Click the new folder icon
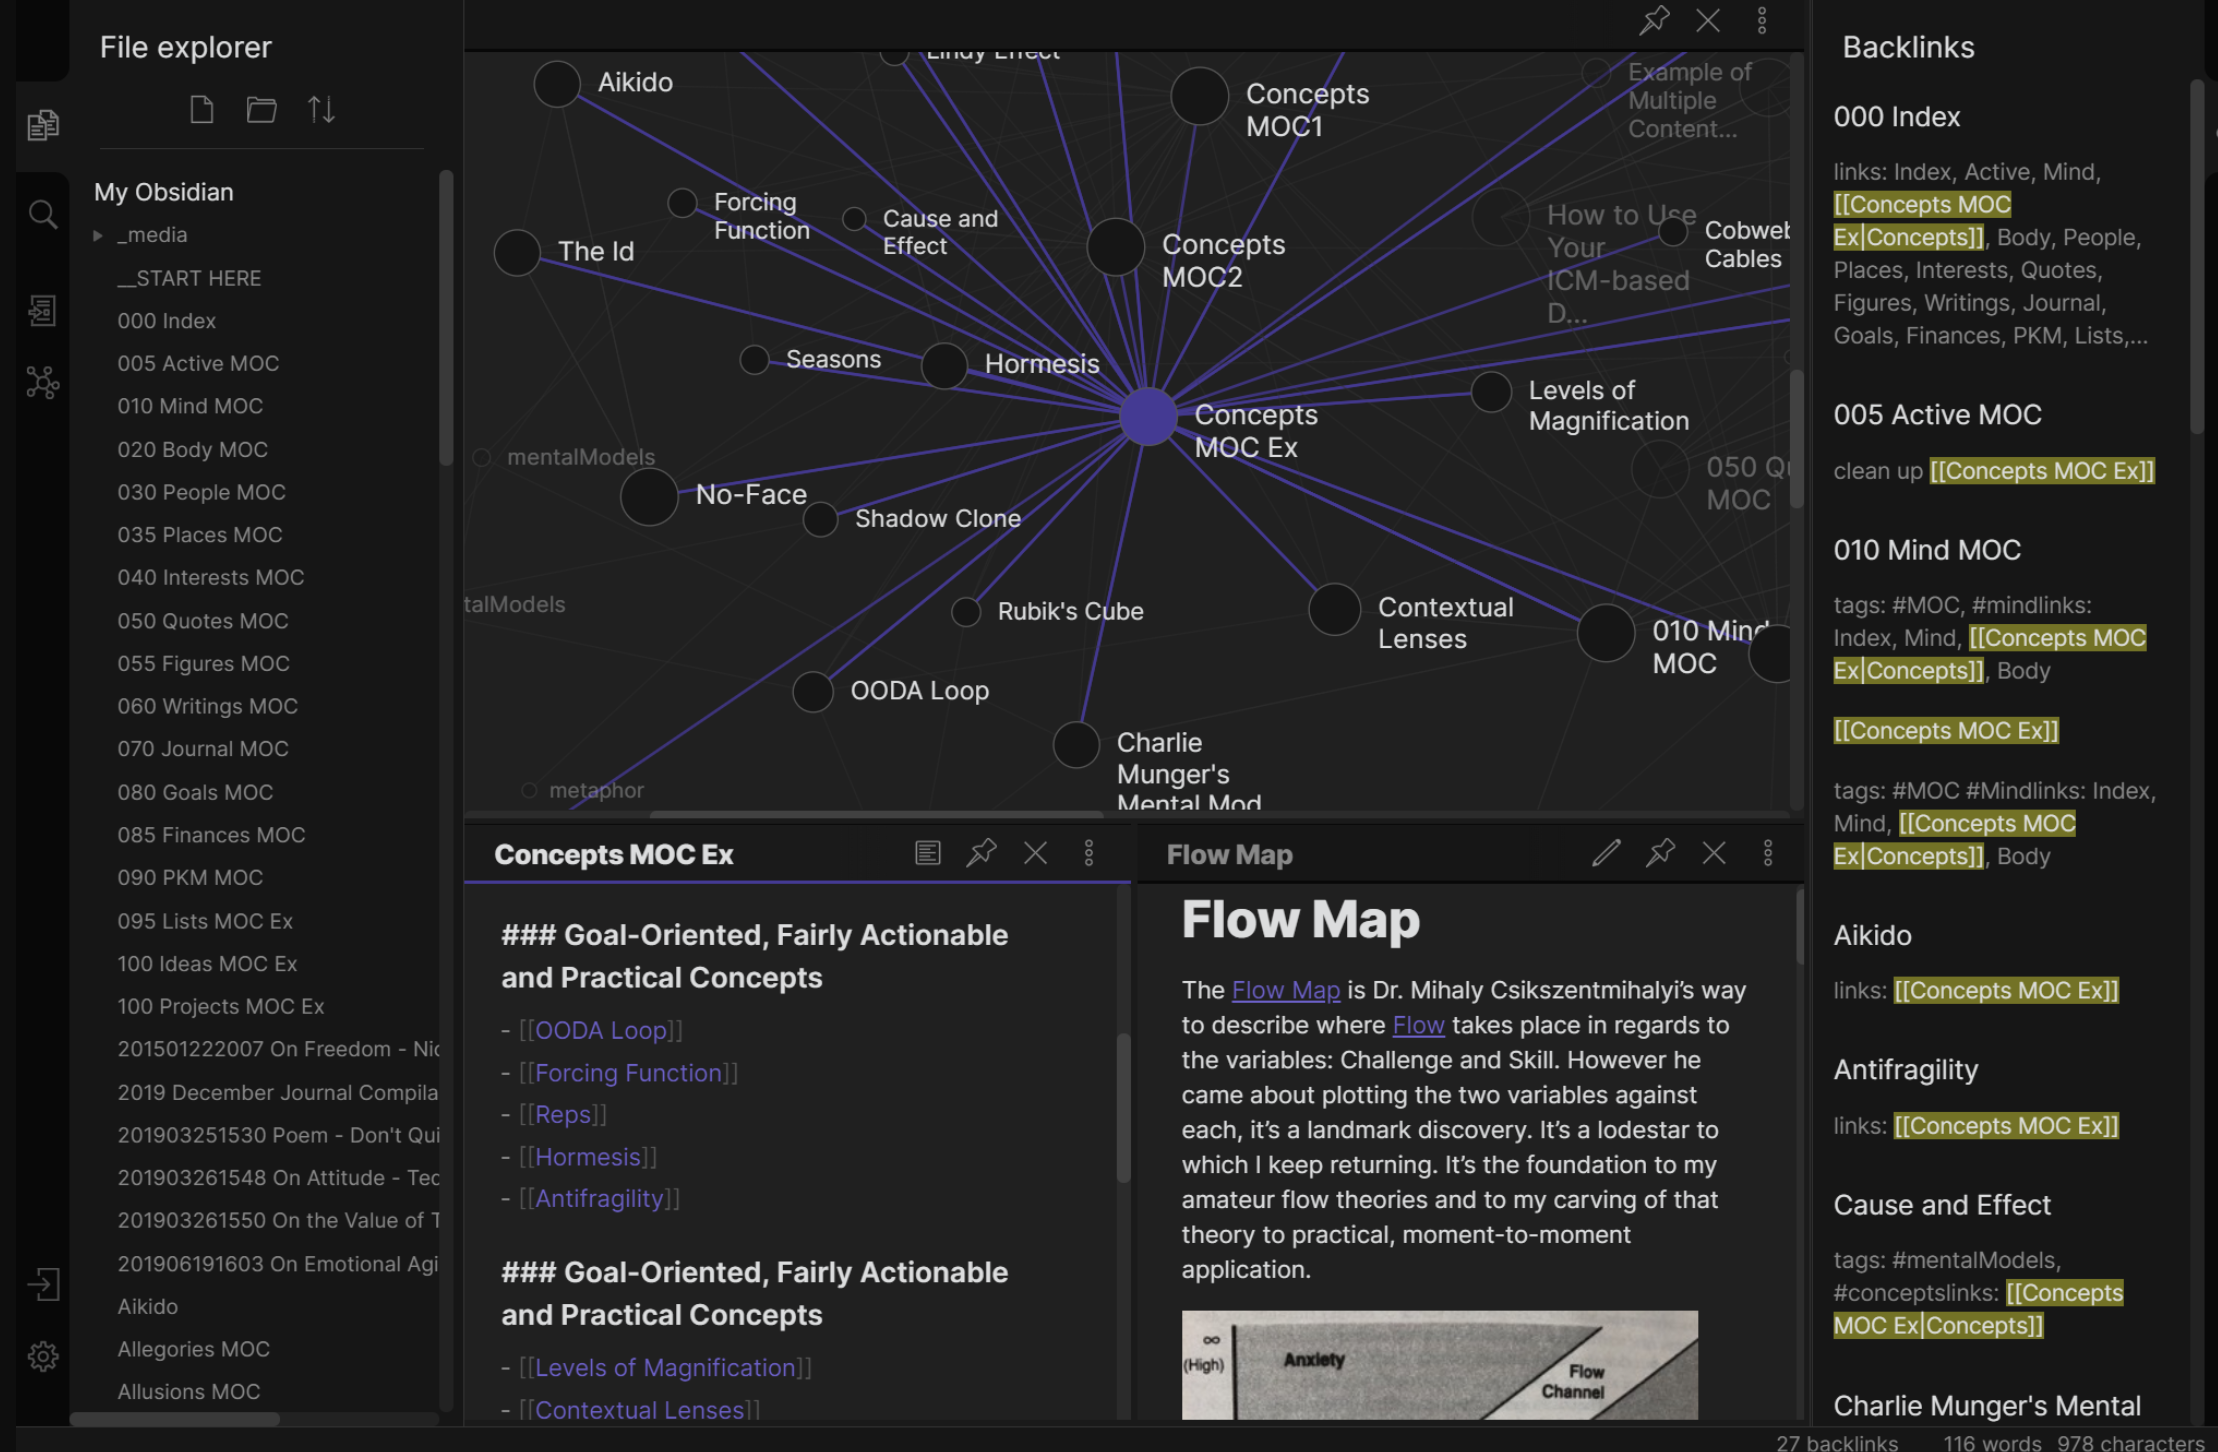Viewport: 2218px width, 1452px height. coord(261,109)
